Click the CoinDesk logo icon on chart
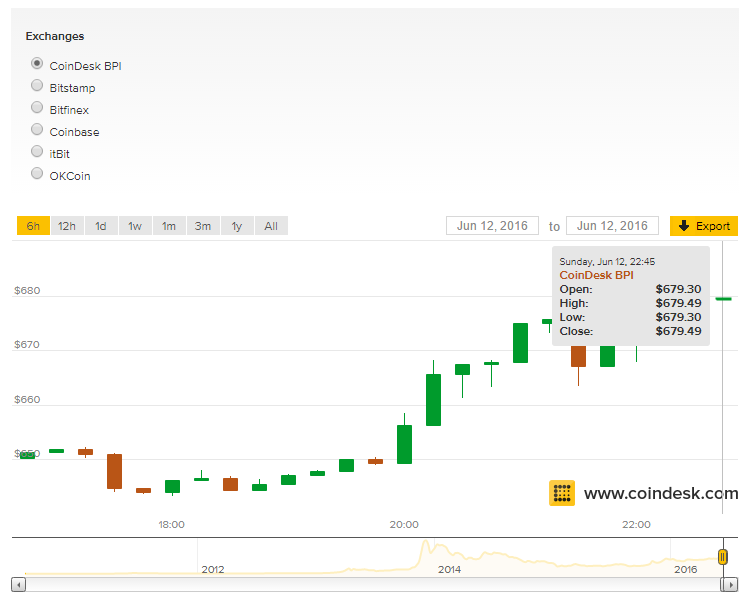 [562, 493]
